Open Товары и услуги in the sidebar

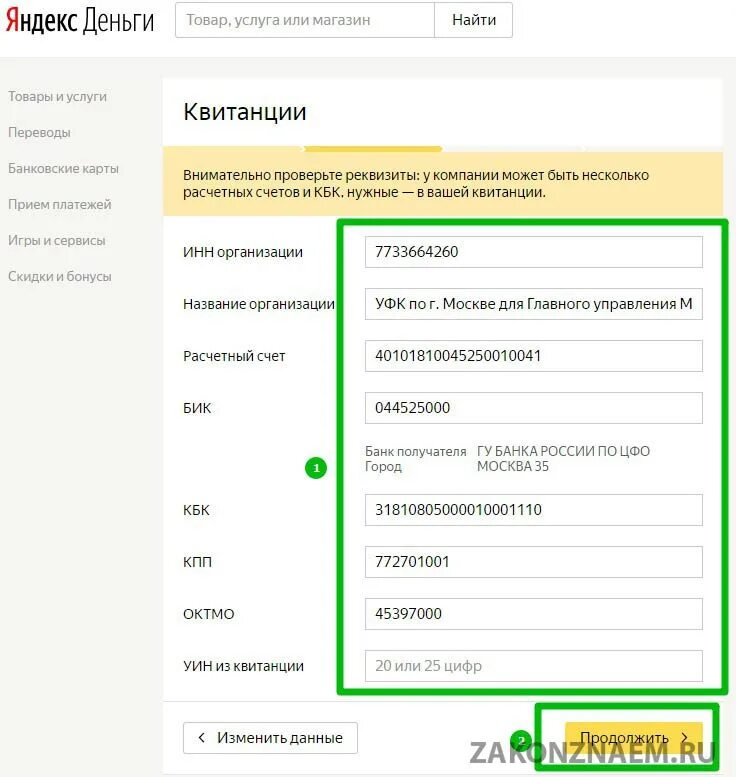(x=57, y=96)
